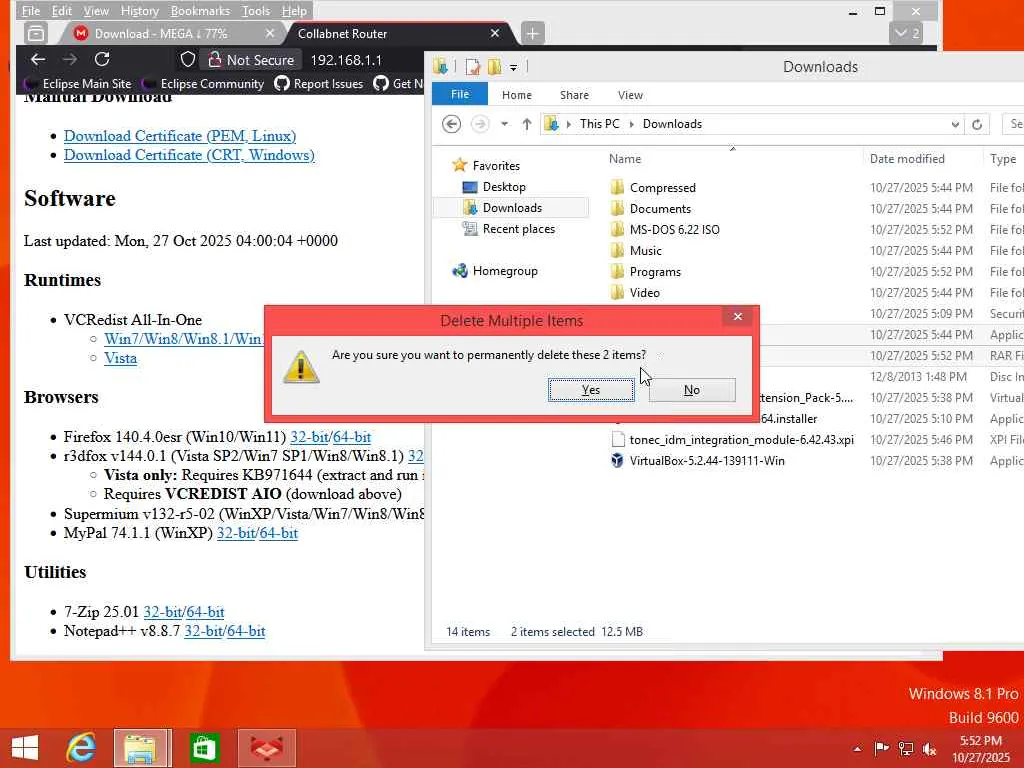Screen dimensions: 1024x768
Task: Open the Windows Start button
Action: click(x=25, y=748)
